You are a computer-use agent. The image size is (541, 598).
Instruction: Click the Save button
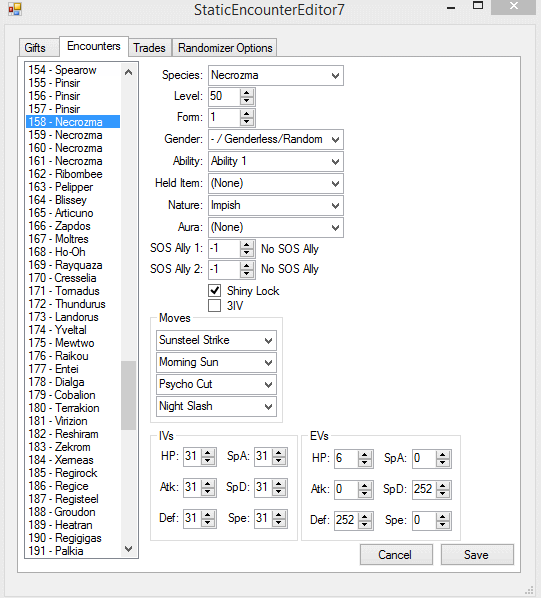pos(477,555)
